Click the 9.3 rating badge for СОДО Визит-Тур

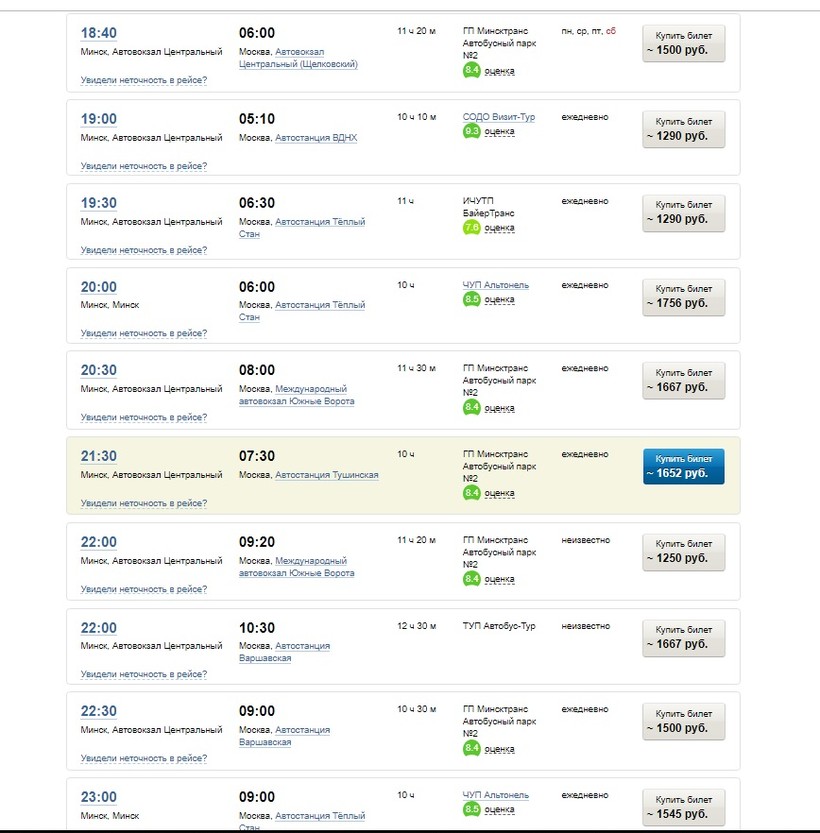(472, 131)
